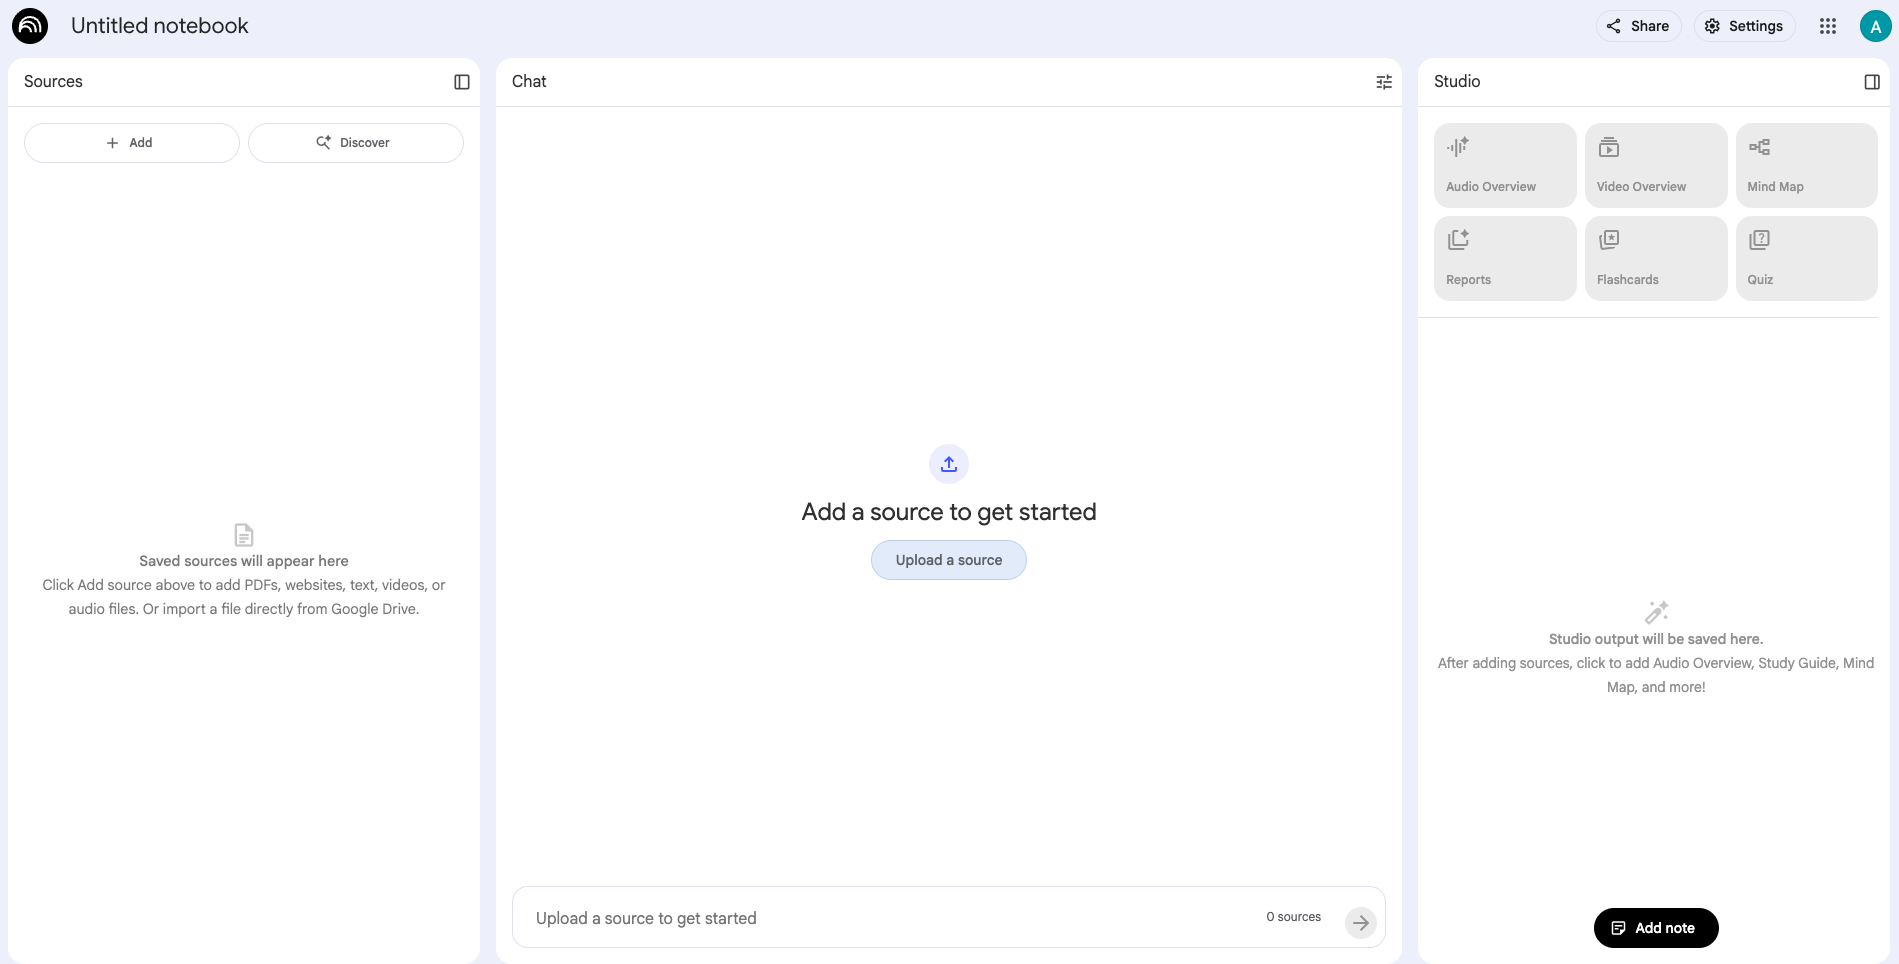Collapse the Sources panel
Viewport: 1899px width, 964px height.
[x=462, y=81]
